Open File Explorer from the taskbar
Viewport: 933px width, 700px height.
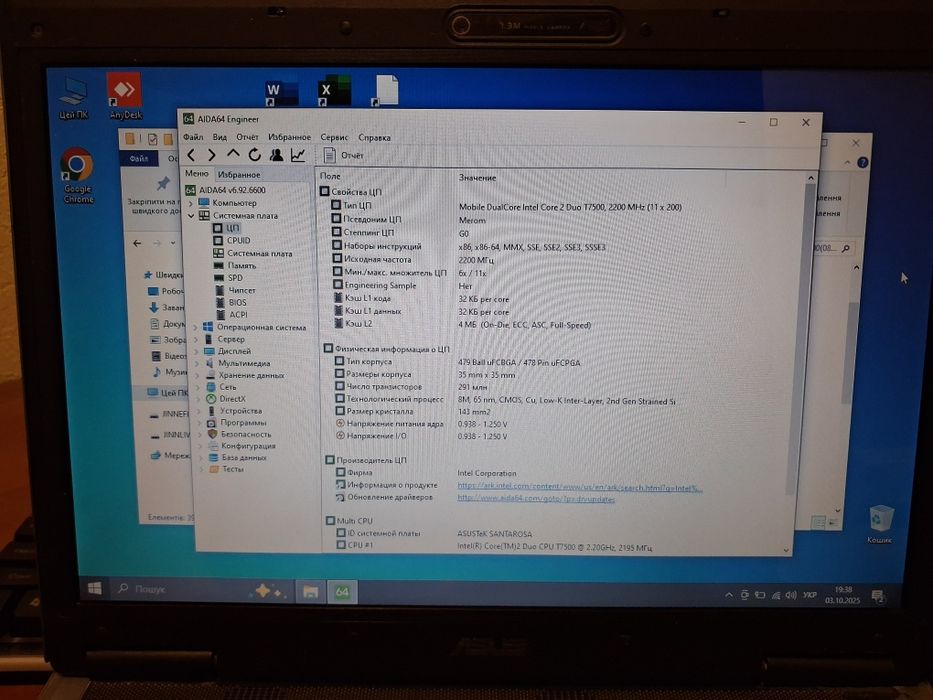(x=310, y=592)
